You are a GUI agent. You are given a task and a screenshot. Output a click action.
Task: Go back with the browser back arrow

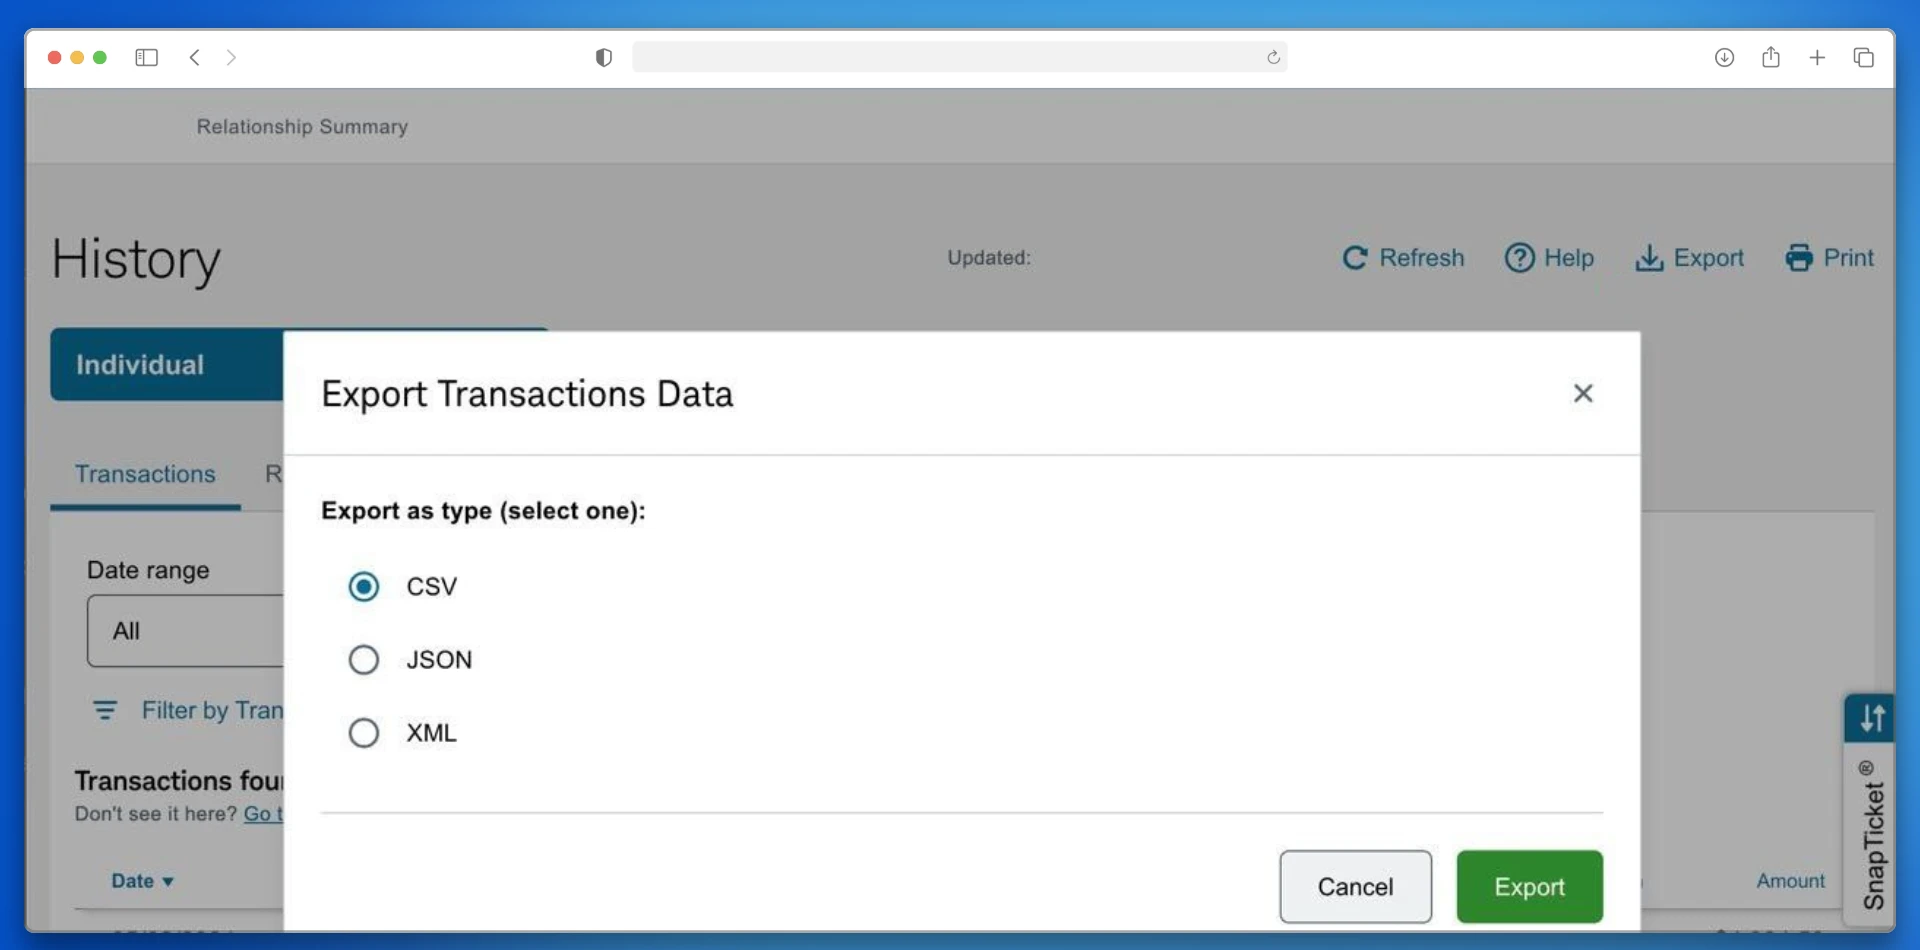[x=195, y=58]
